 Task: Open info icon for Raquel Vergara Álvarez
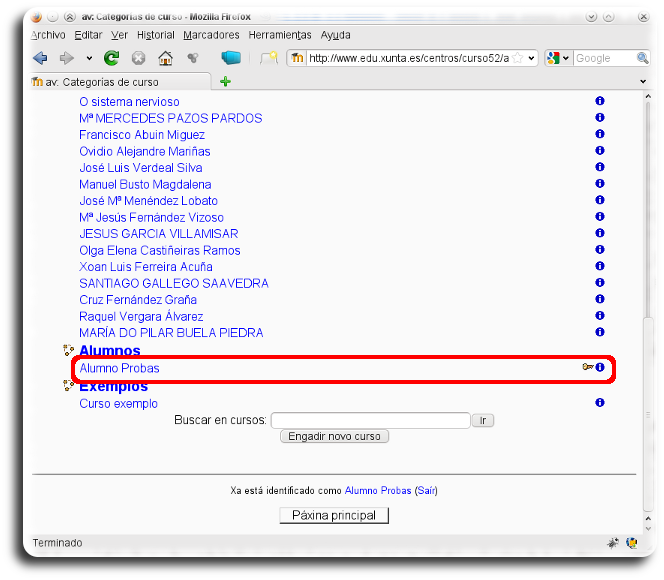click(600, 316)
